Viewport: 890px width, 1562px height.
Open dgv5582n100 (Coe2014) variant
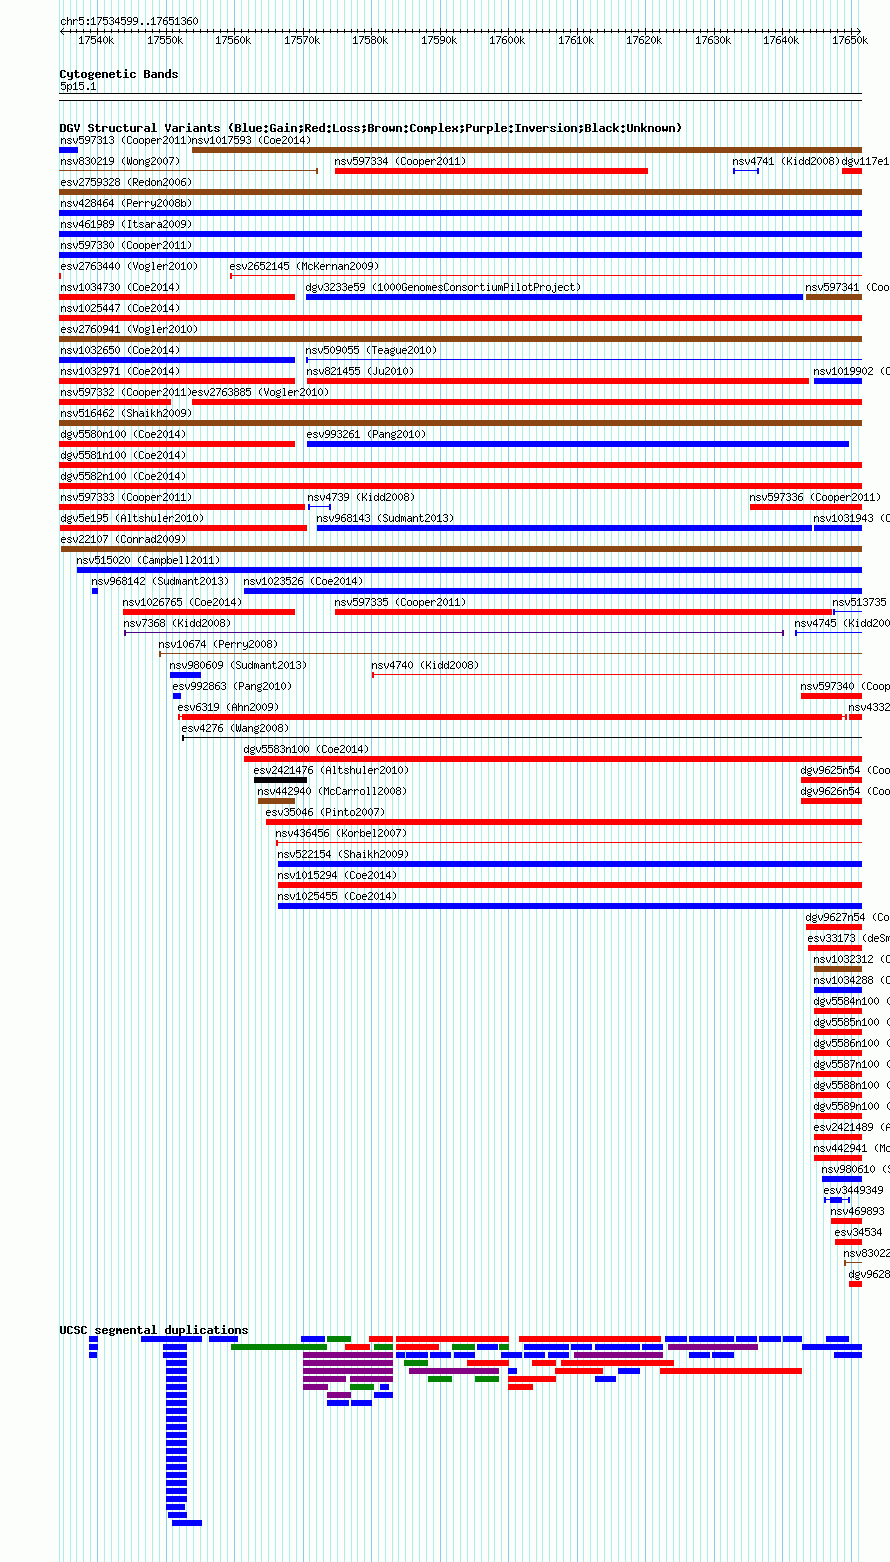pos(461,486)
